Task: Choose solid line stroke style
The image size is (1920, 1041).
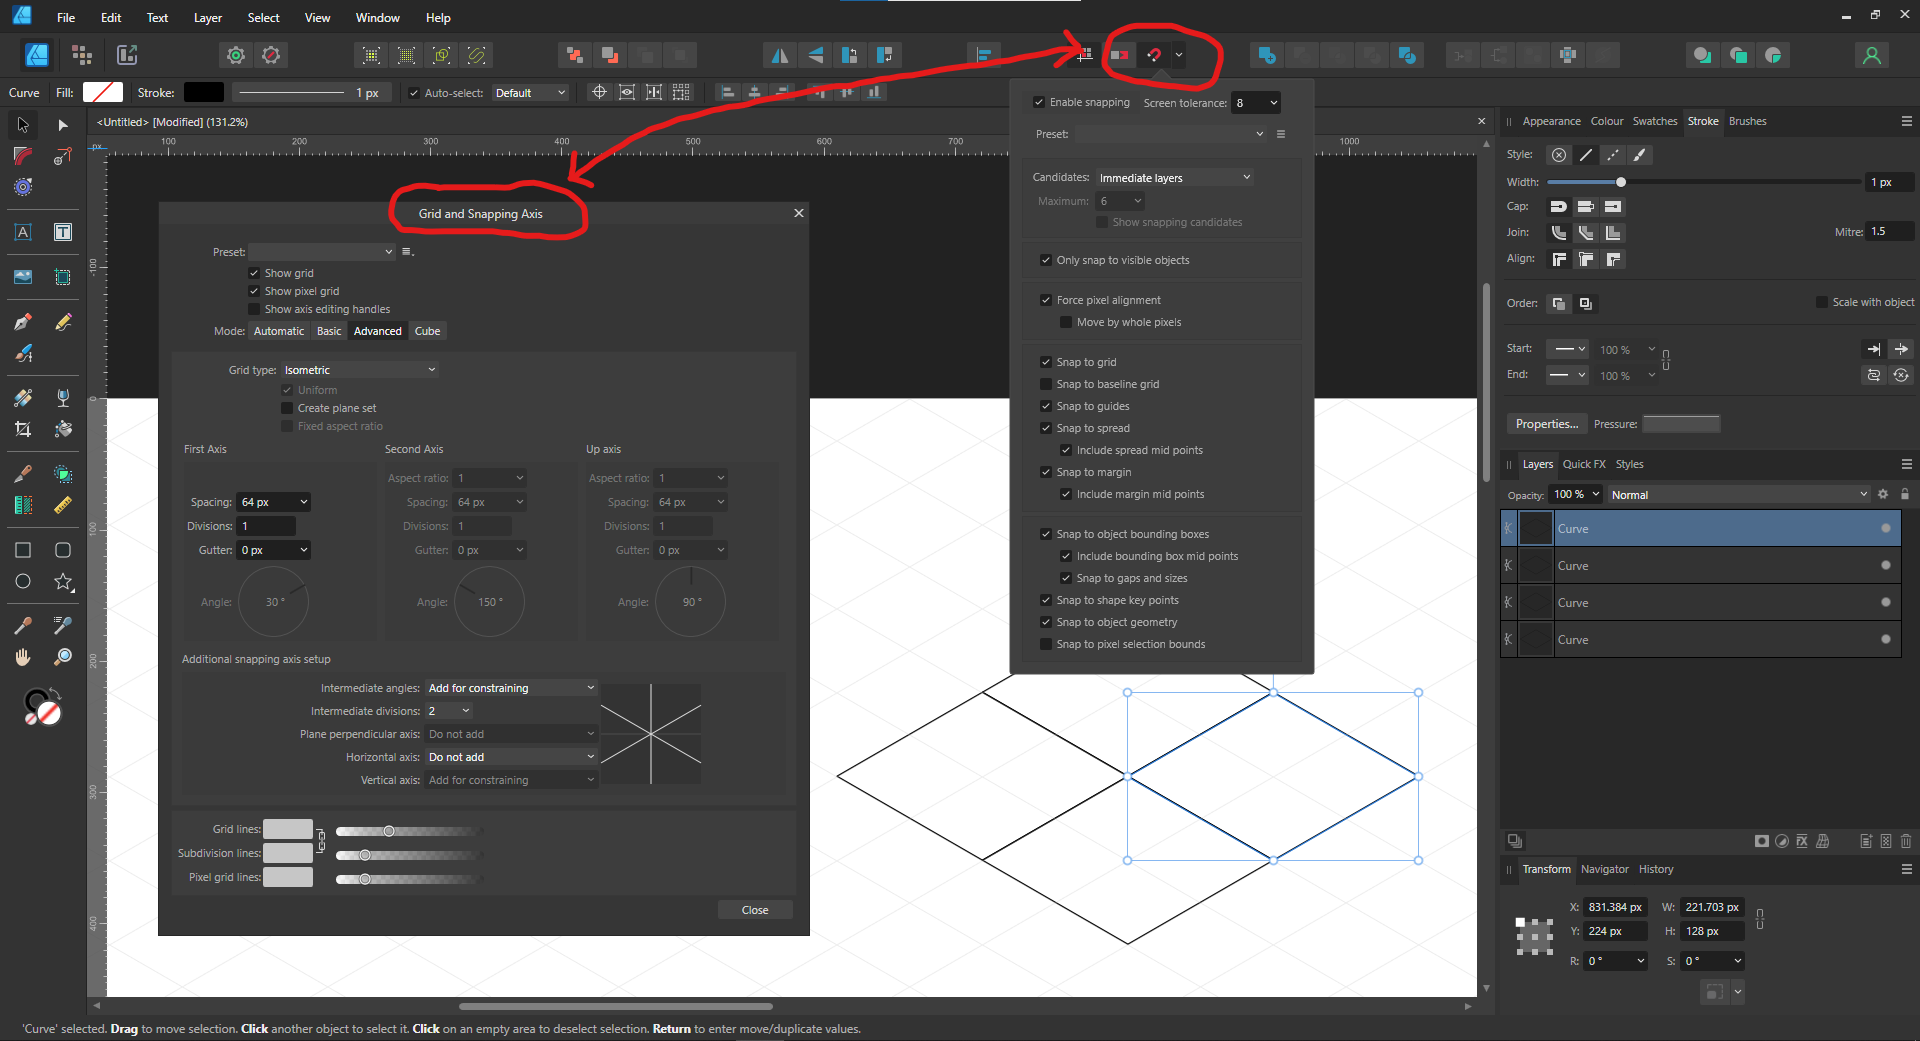Action: click(1586, 155)
